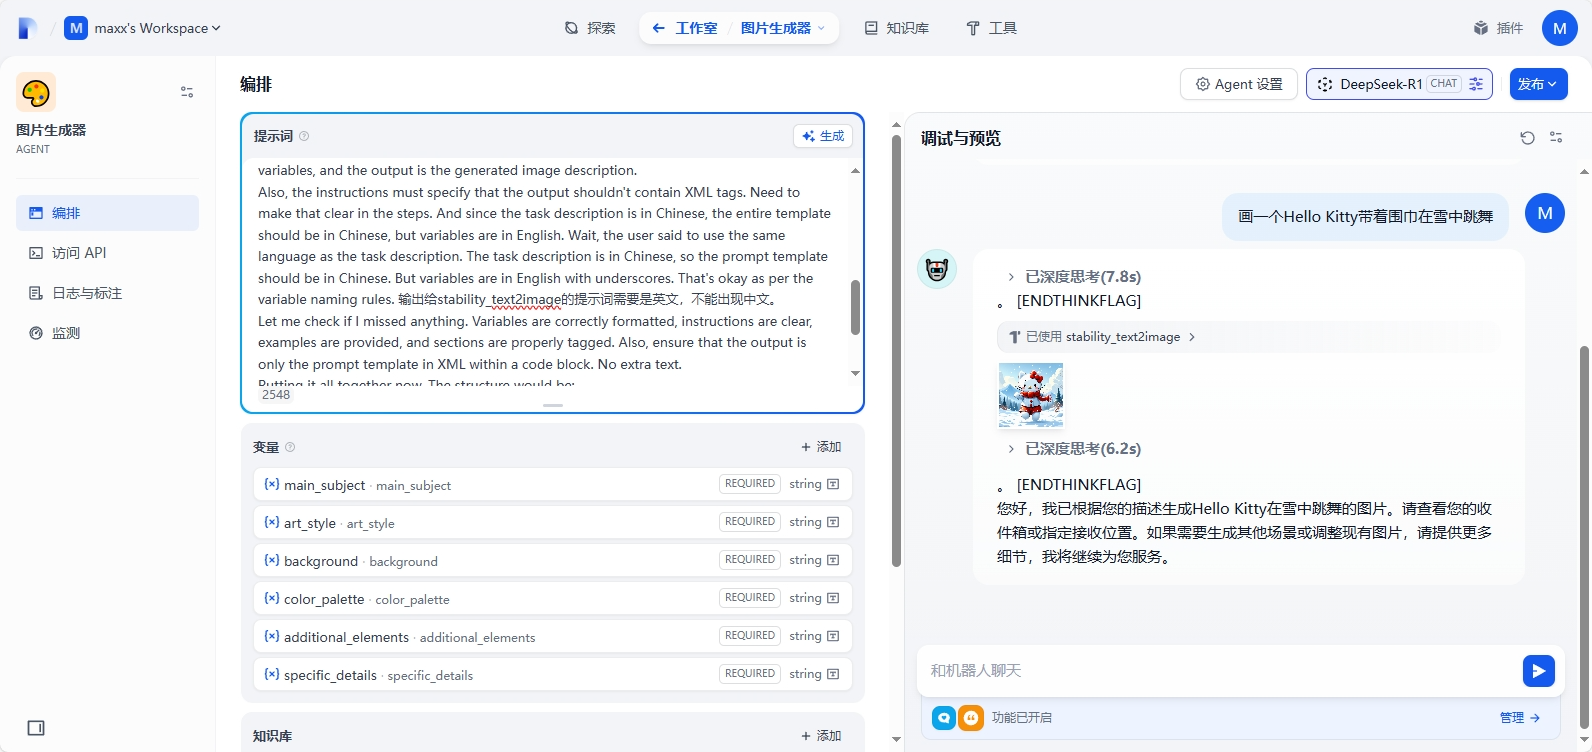Open the generated Hello Kitty image thumbnail
Viewport: 1592px width, 752px height.
[x=1031, y=396]
